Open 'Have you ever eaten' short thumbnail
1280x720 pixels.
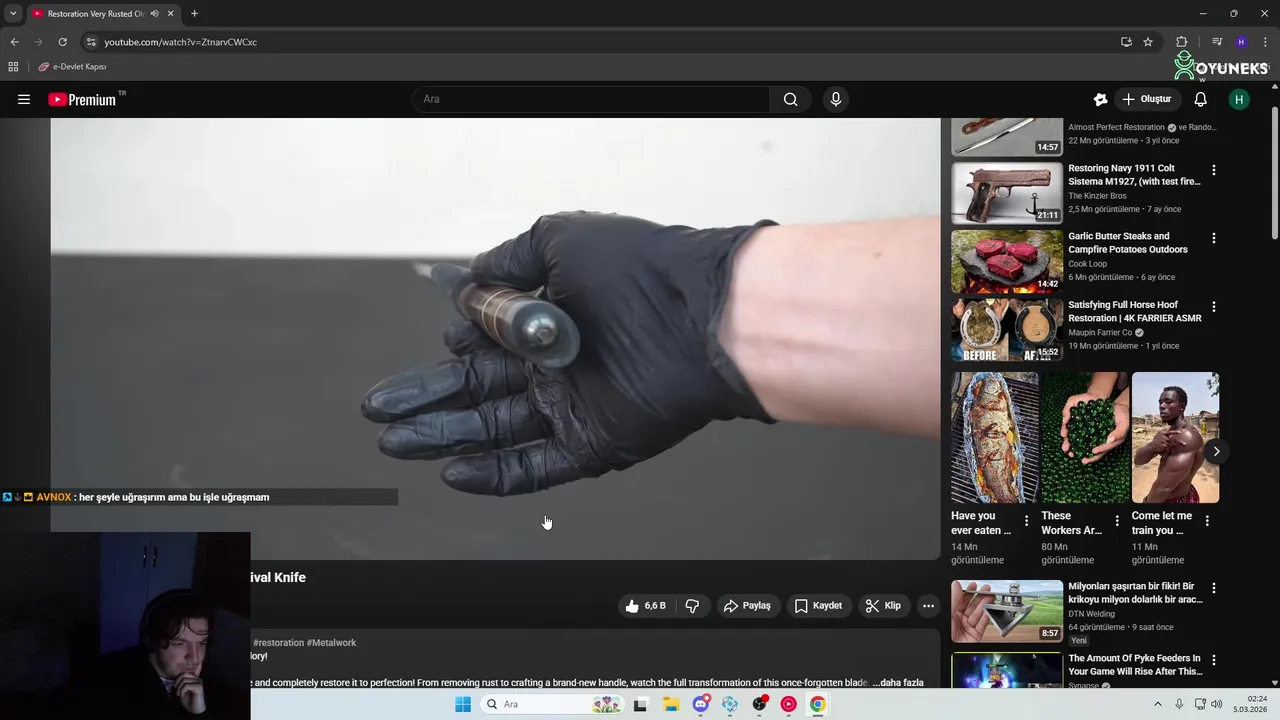(995, 437)
